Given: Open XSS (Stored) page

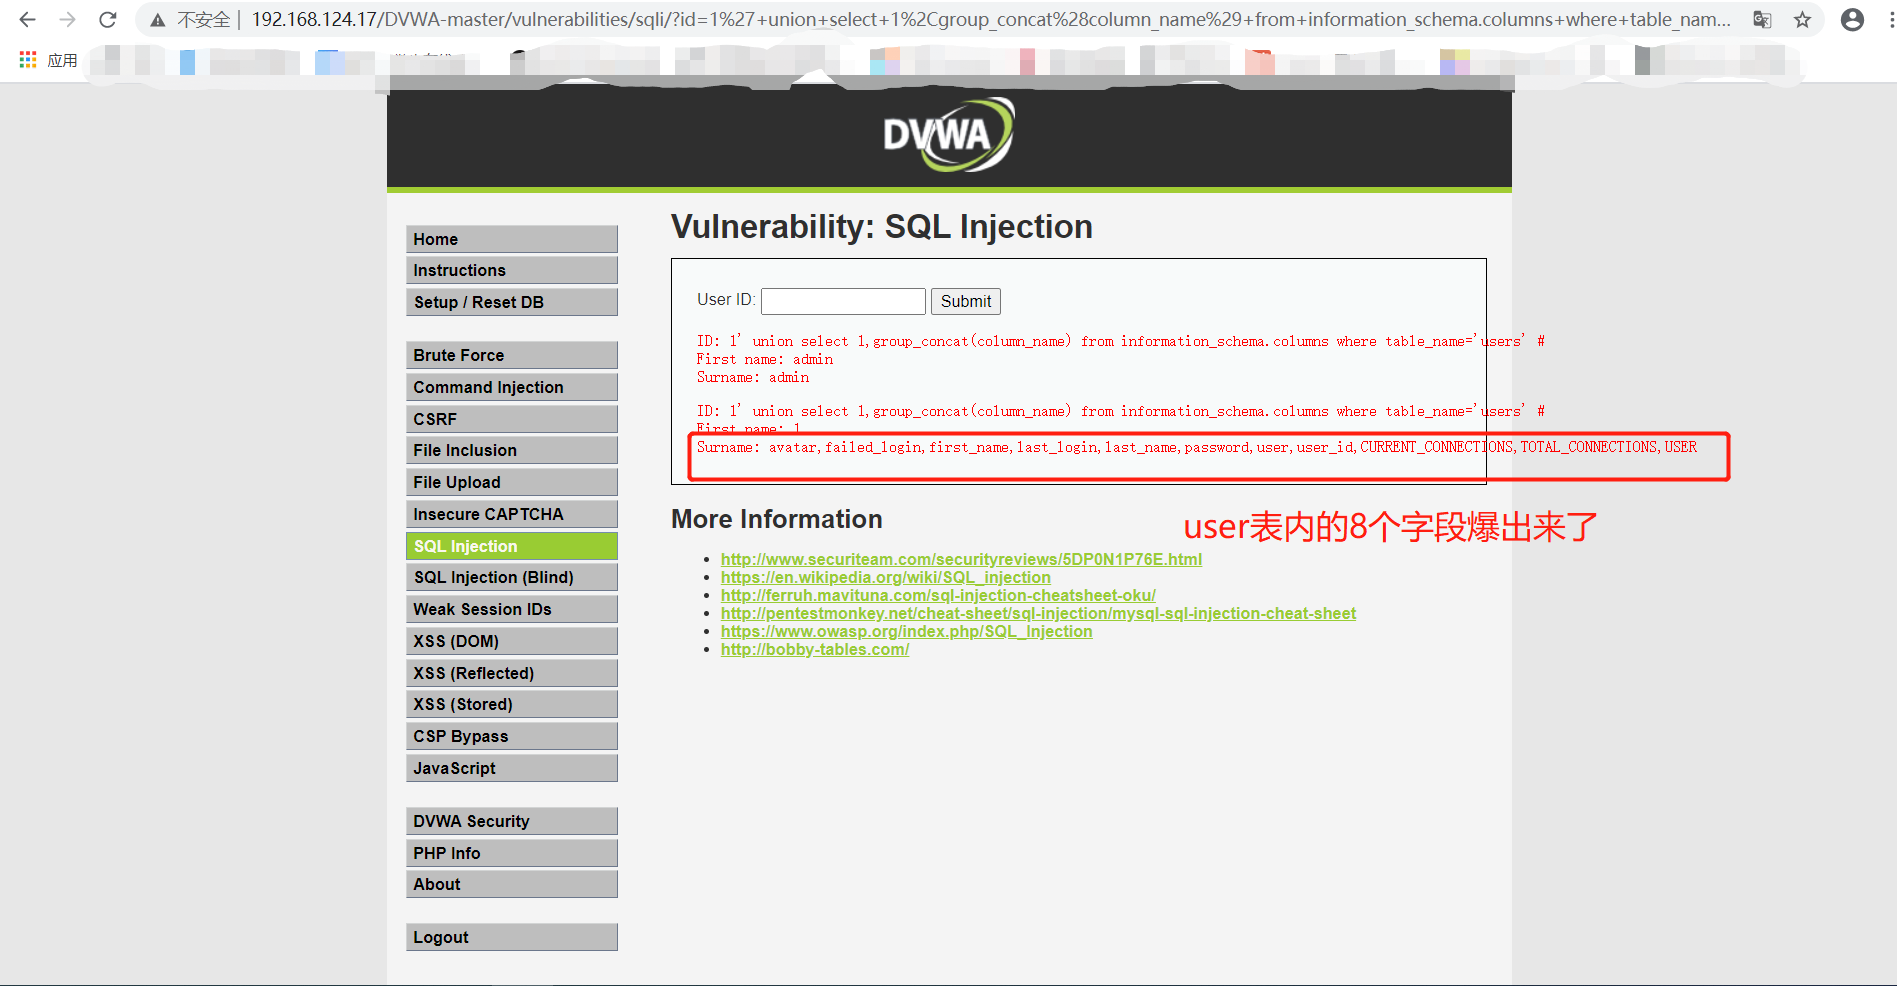Looking at the screenshot, I should pos(512,704).
